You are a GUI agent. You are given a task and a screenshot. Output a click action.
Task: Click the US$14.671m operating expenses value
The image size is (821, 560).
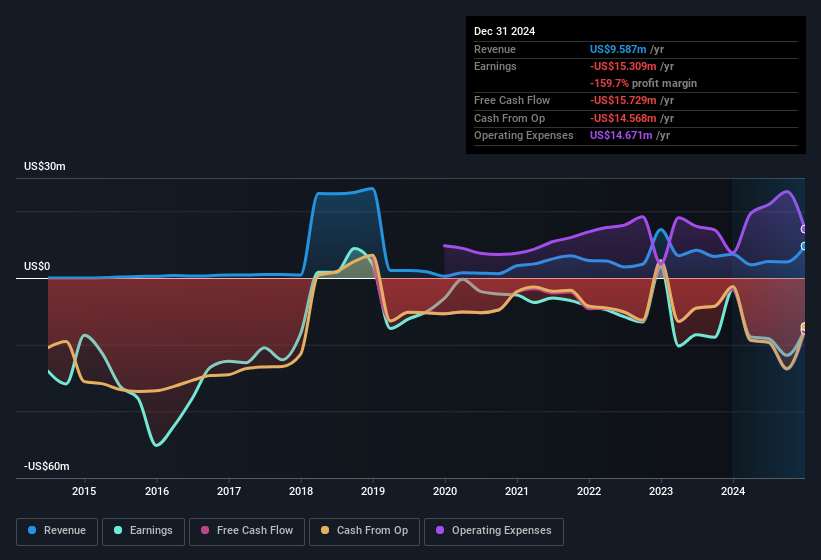tap(621, 136)
